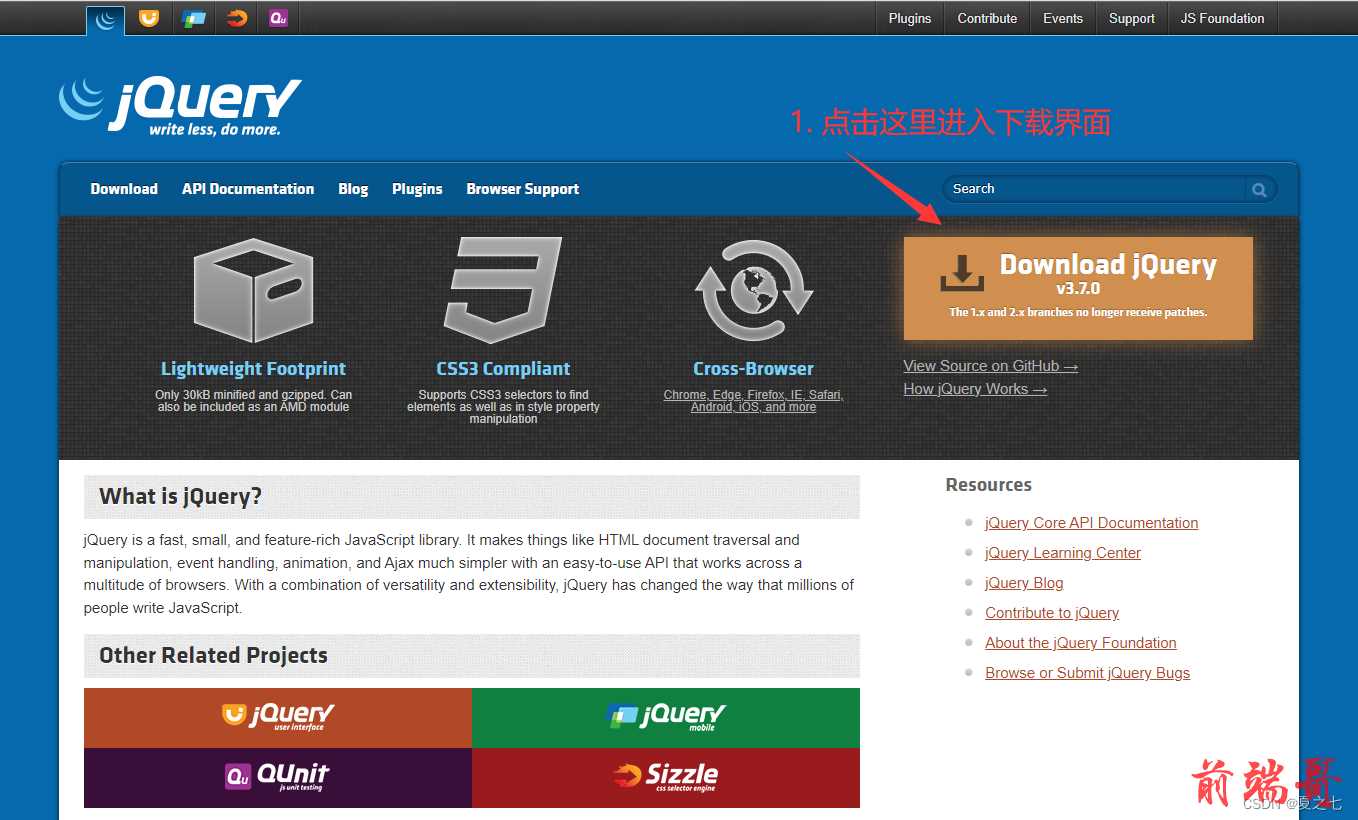Screen dimensions: 1358x820
Task: Open jQuery Learning Center link
Action: coord(1063,553)
